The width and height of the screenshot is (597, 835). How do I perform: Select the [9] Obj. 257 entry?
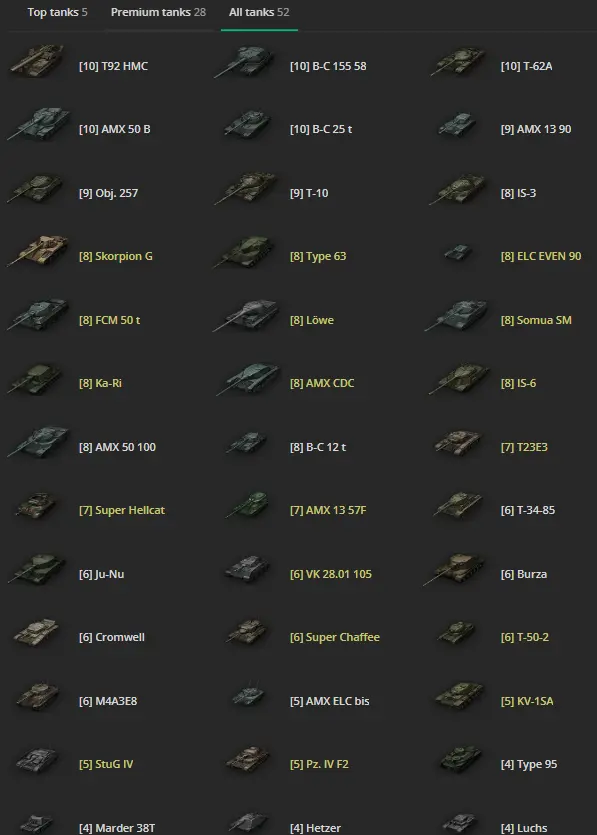(108, 193)
